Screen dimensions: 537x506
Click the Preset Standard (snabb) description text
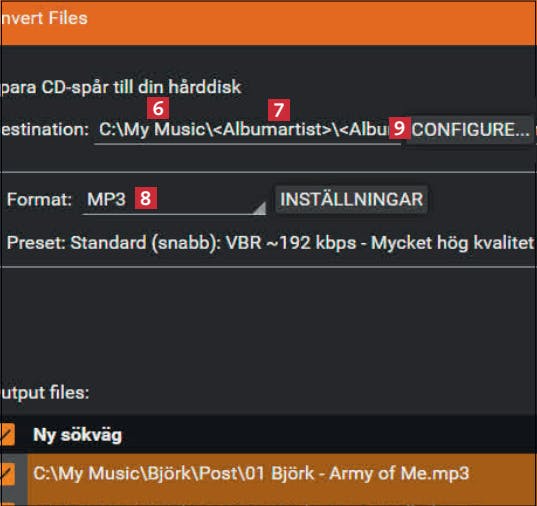[271, 243]
